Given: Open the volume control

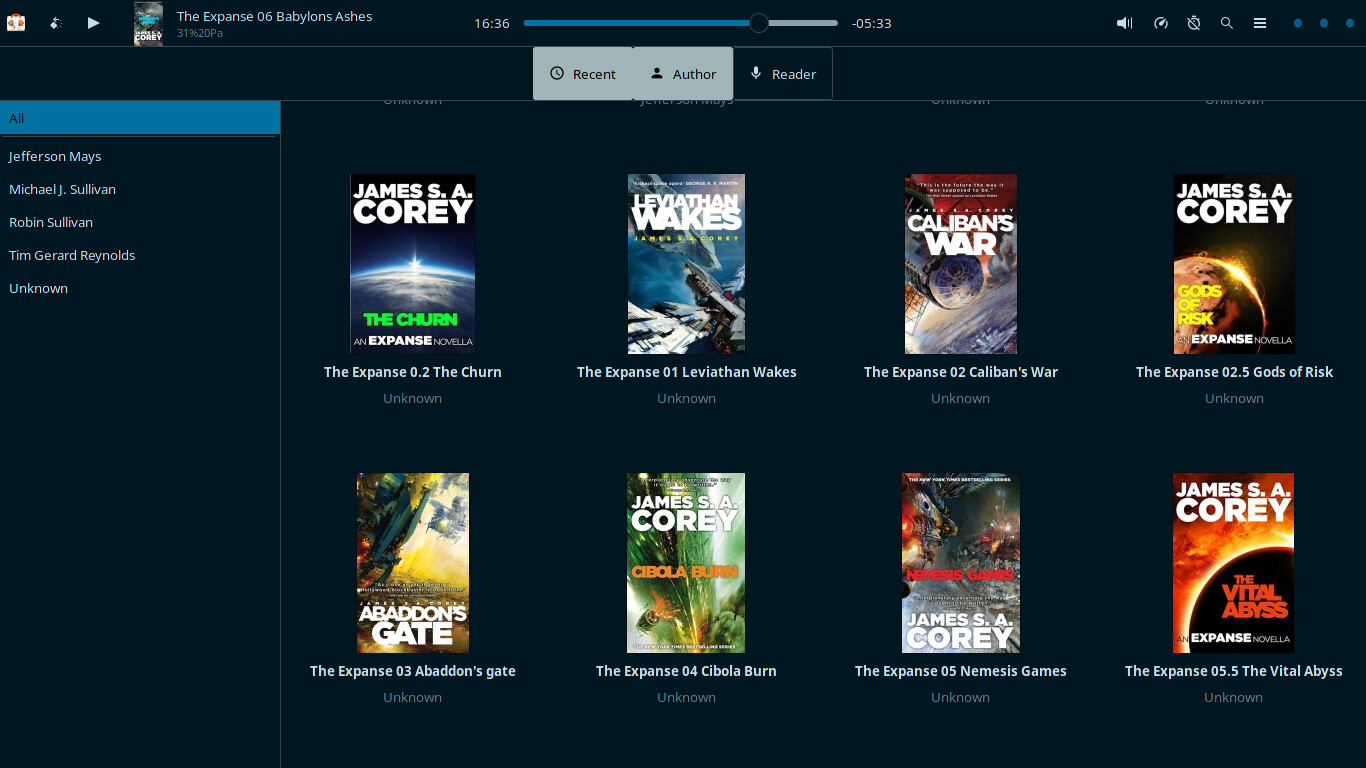Looking at the screenshot, I should [1124, 23].
